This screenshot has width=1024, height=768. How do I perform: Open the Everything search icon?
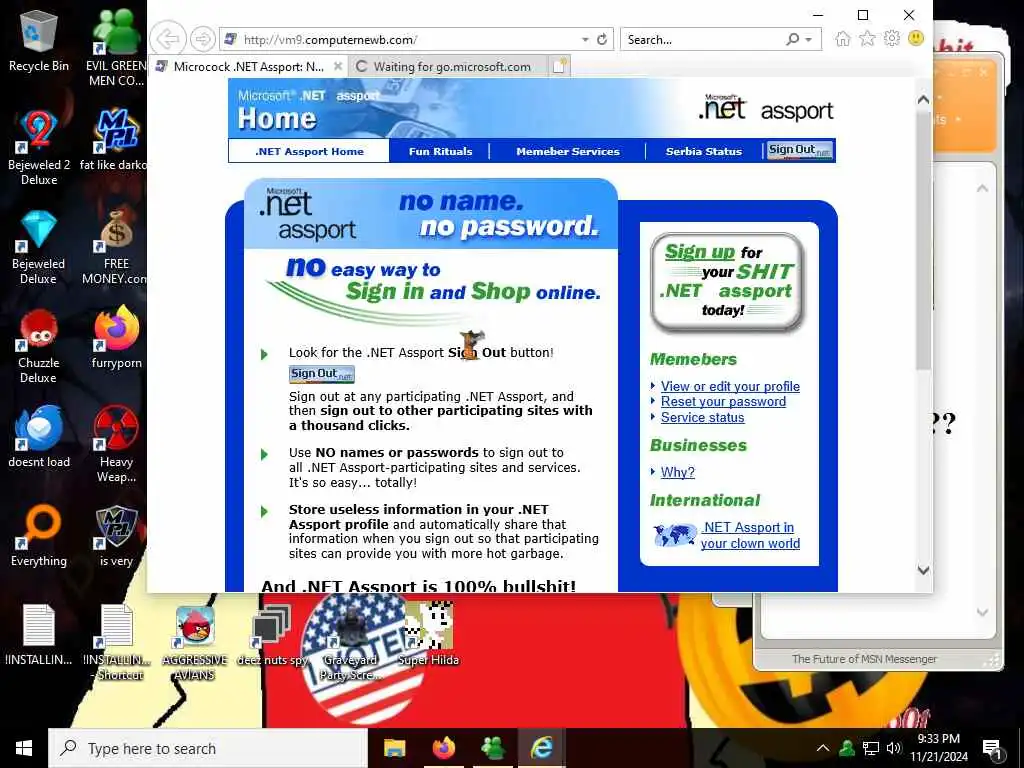coord(39,536)
